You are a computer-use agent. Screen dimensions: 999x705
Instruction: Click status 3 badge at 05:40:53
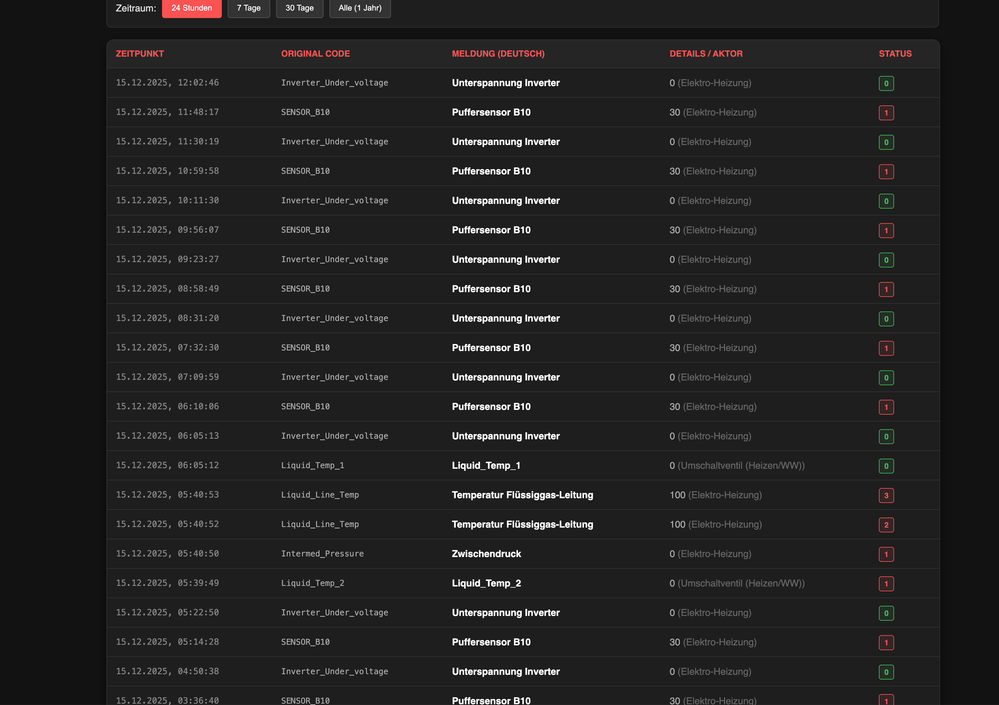[886, 496]
